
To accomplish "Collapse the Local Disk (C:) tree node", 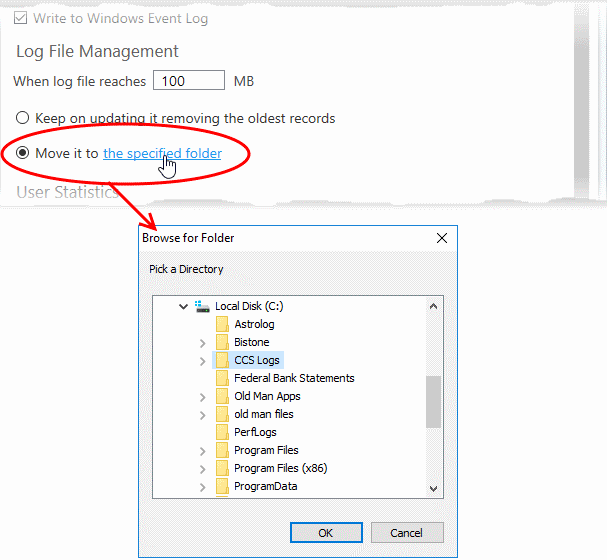I will point(183,307).
